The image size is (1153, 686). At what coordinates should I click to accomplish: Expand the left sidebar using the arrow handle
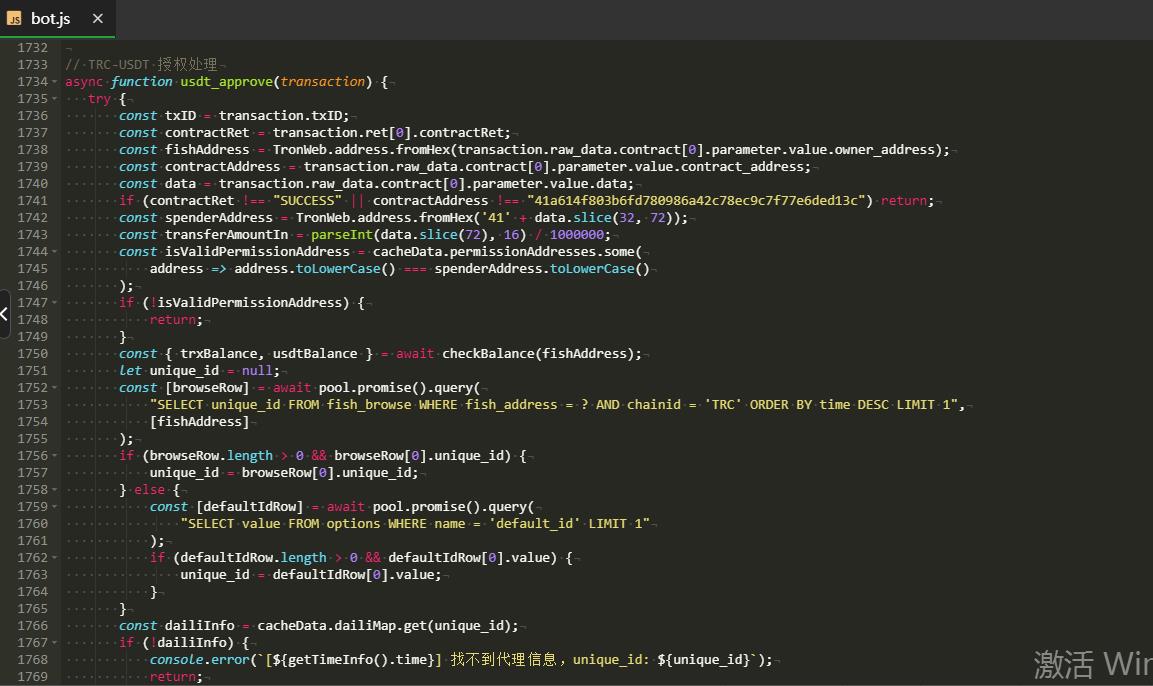click(x=5, y=314)
